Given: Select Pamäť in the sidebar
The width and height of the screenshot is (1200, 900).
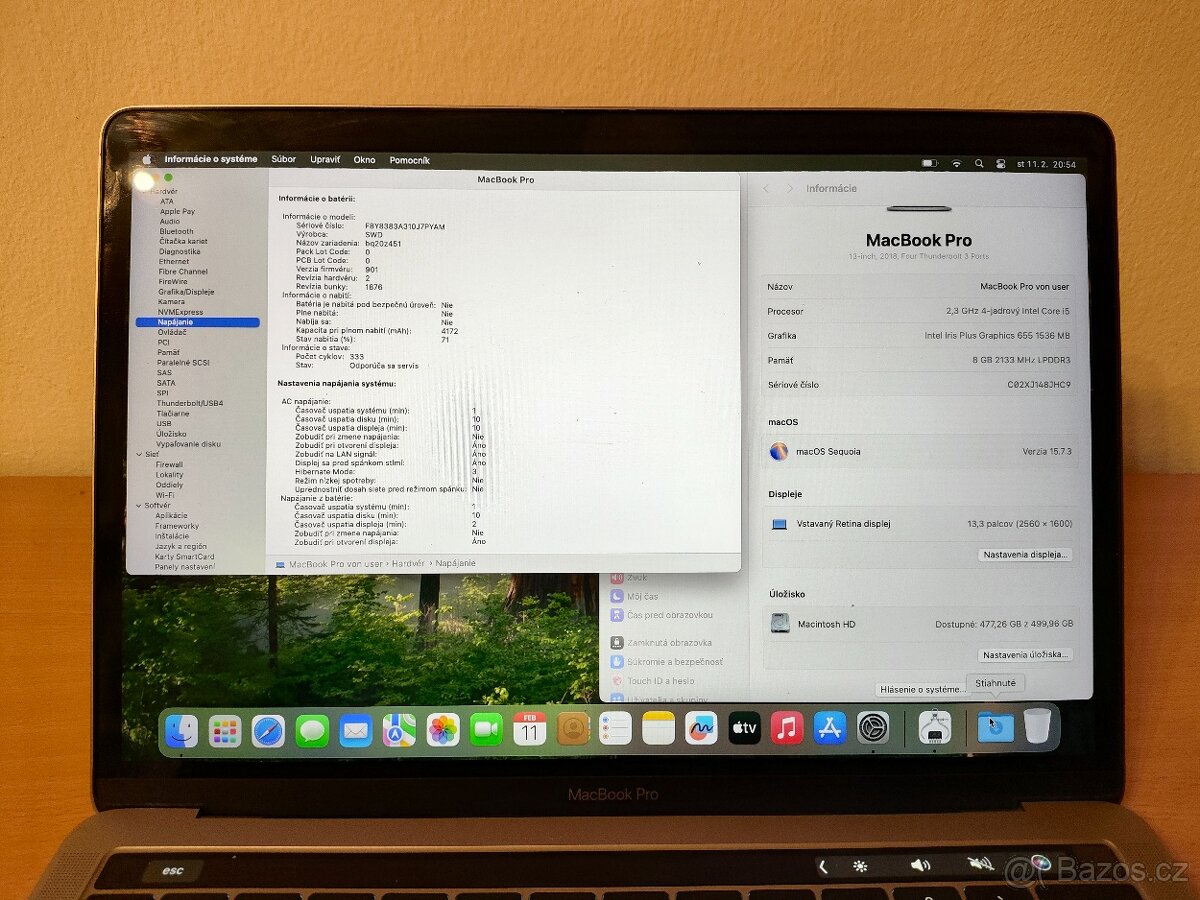Looking at the screenshot, I should [x=168, y=352].
